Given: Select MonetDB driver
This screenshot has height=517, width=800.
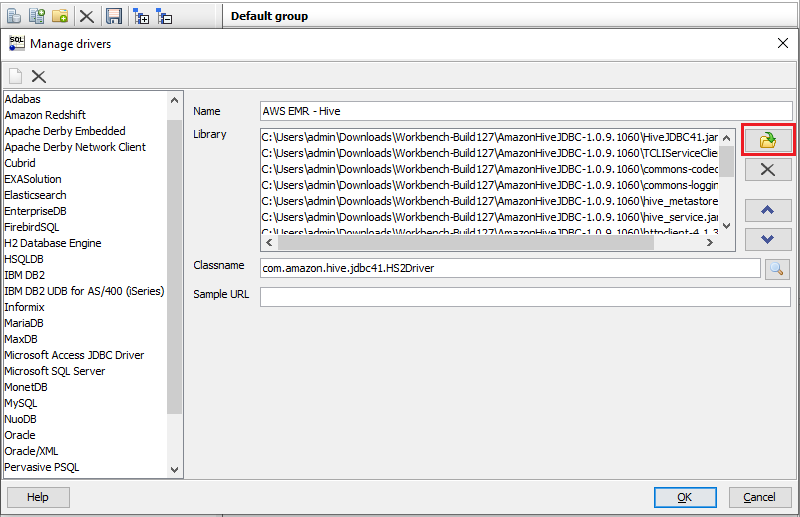Looking at the screenshot, I should point(85,387).
